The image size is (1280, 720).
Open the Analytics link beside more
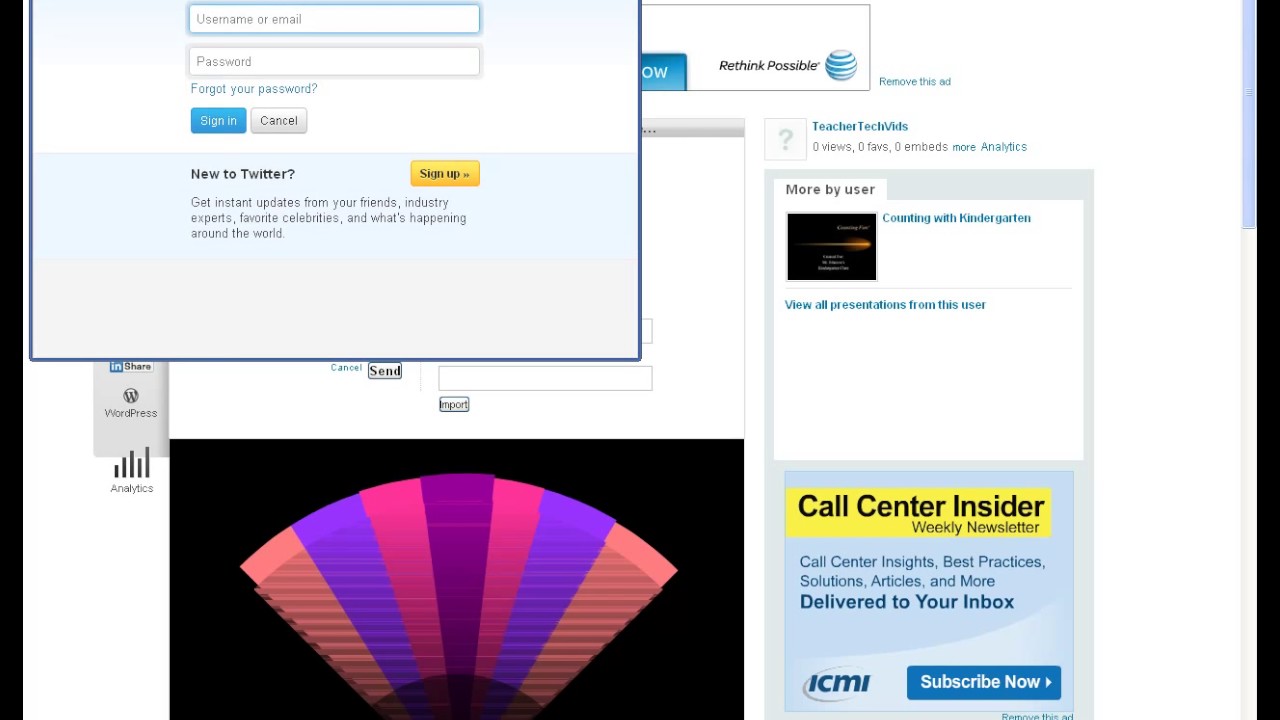pyautogui.click(x=1004, y=147)
